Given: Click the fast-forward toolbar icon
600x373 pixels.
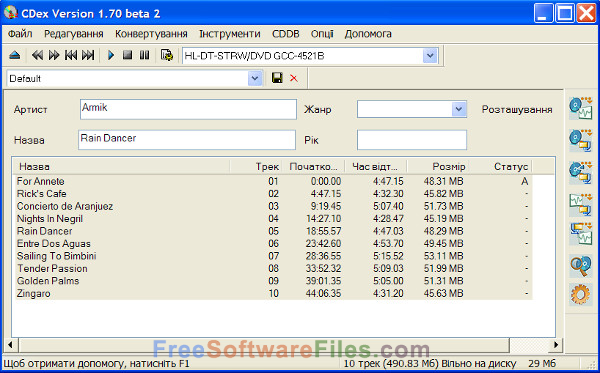Looking at the screenshot, I should click(54, 55).
